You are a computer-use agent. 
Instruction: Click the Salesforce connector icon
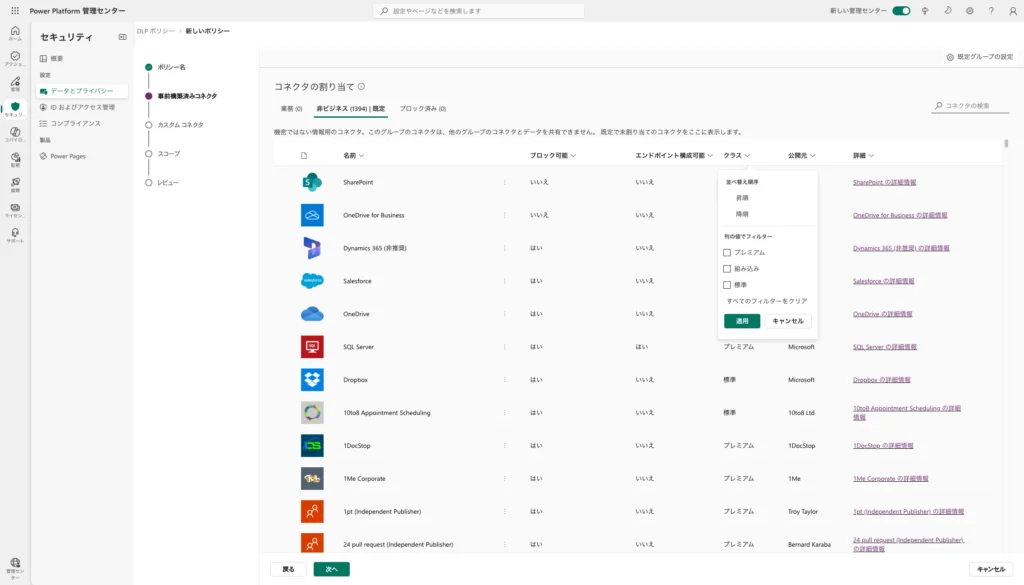(312, 281)
